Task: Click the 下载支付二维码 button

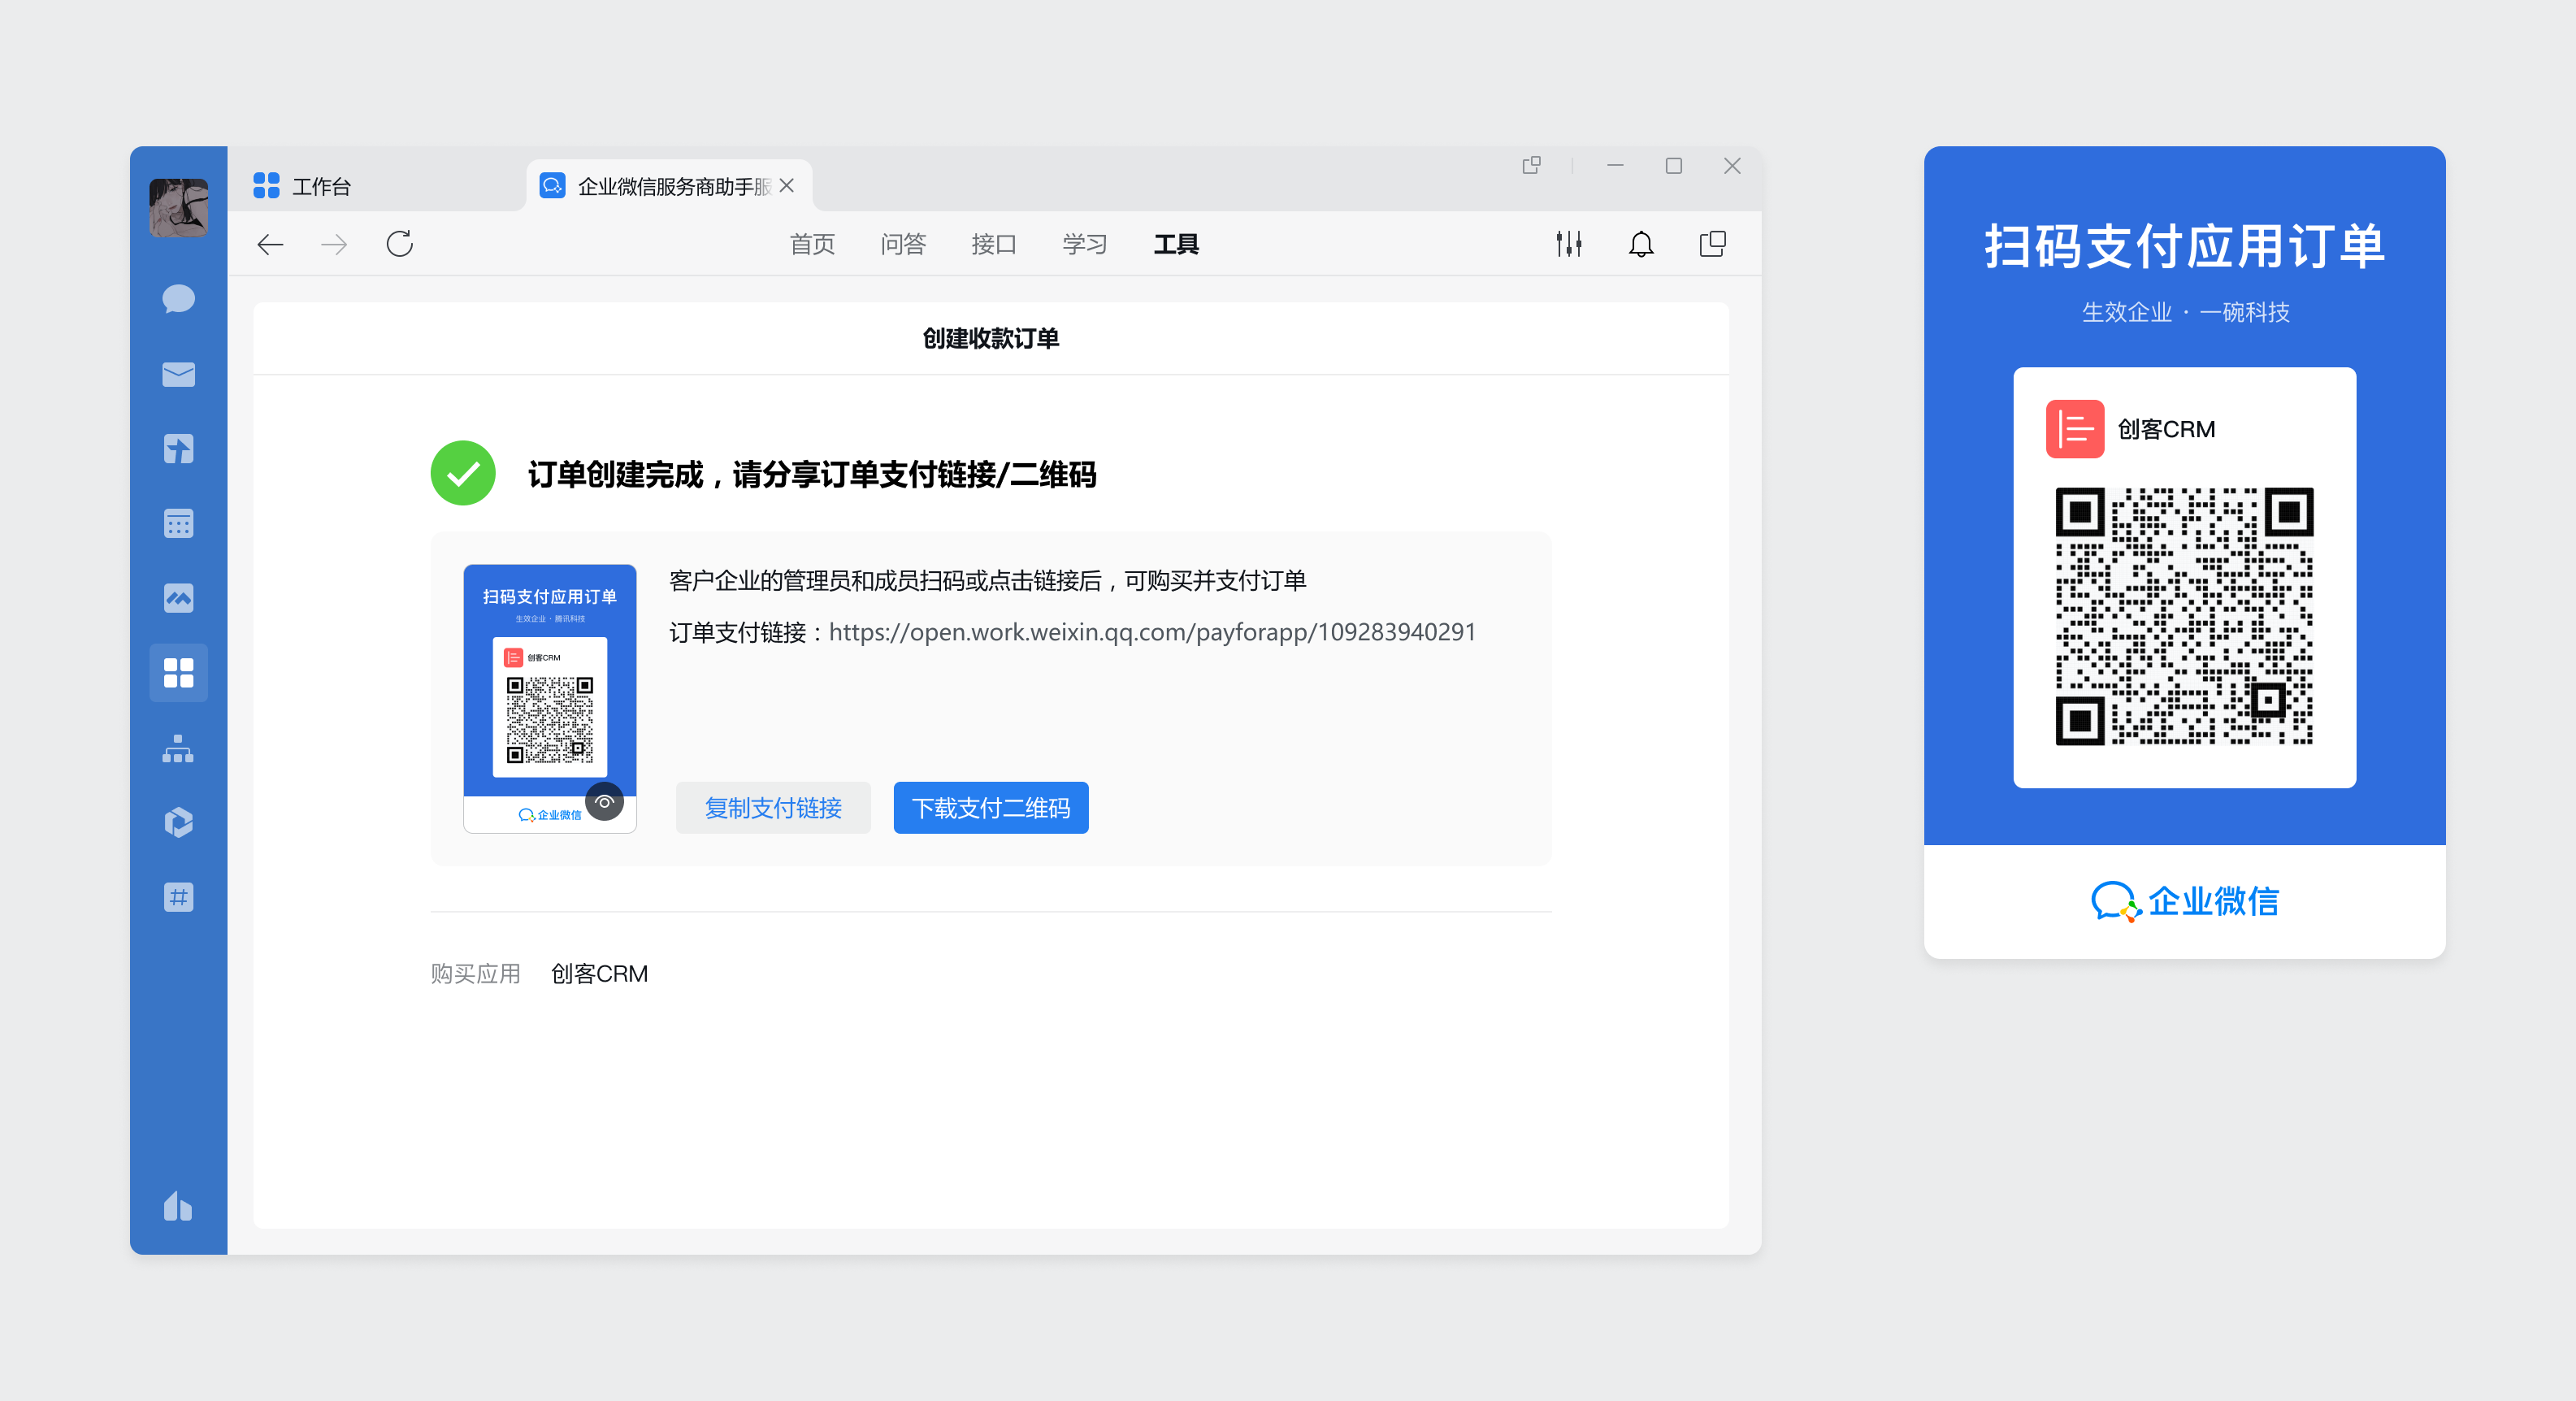Action: point(991,808)
